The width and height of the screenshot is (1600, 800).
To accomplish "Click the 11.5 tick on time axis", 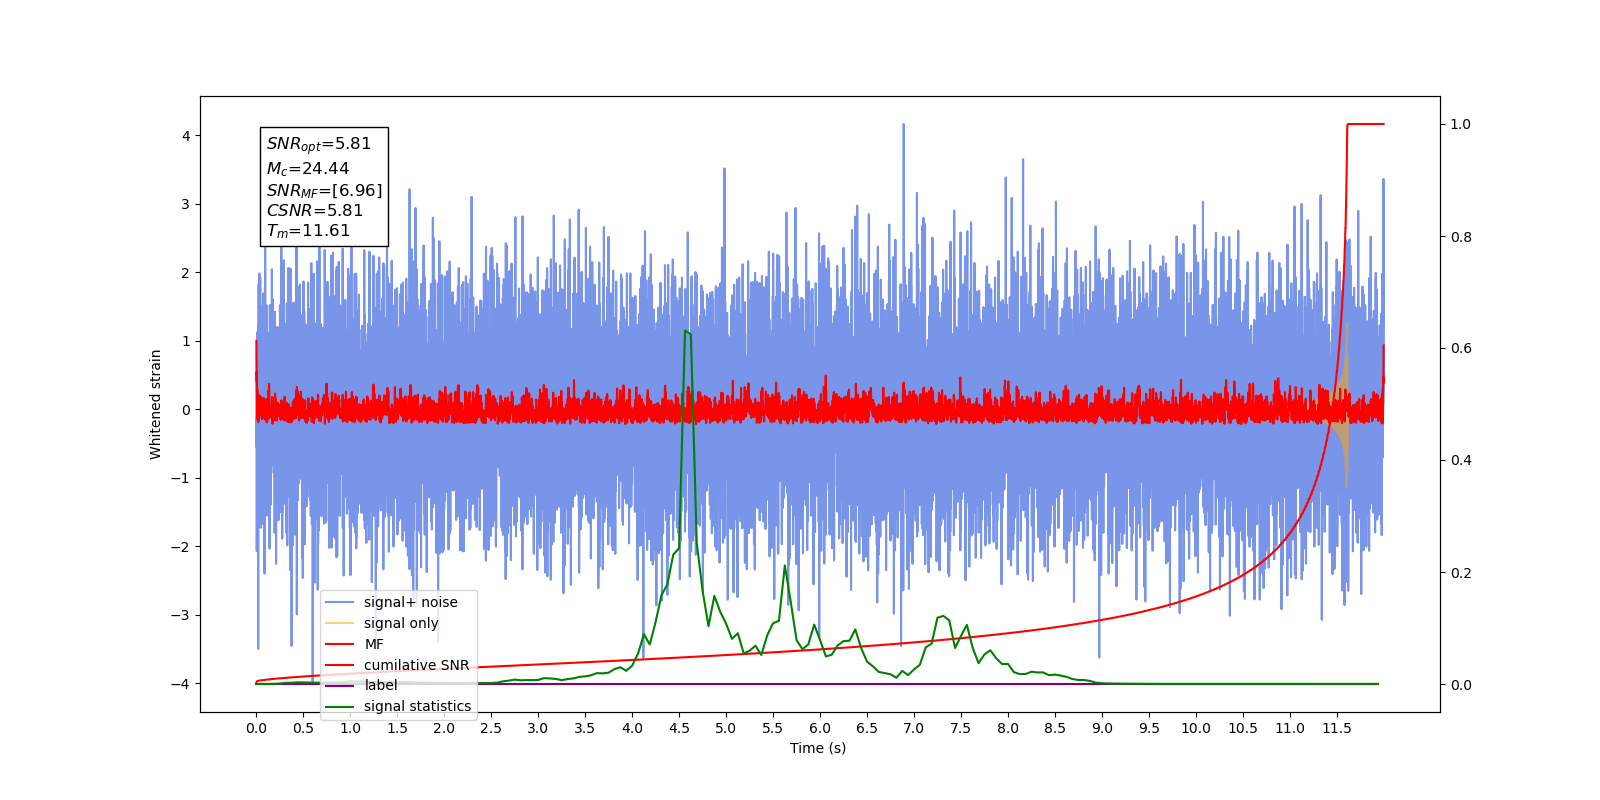I will [1337, 728].
